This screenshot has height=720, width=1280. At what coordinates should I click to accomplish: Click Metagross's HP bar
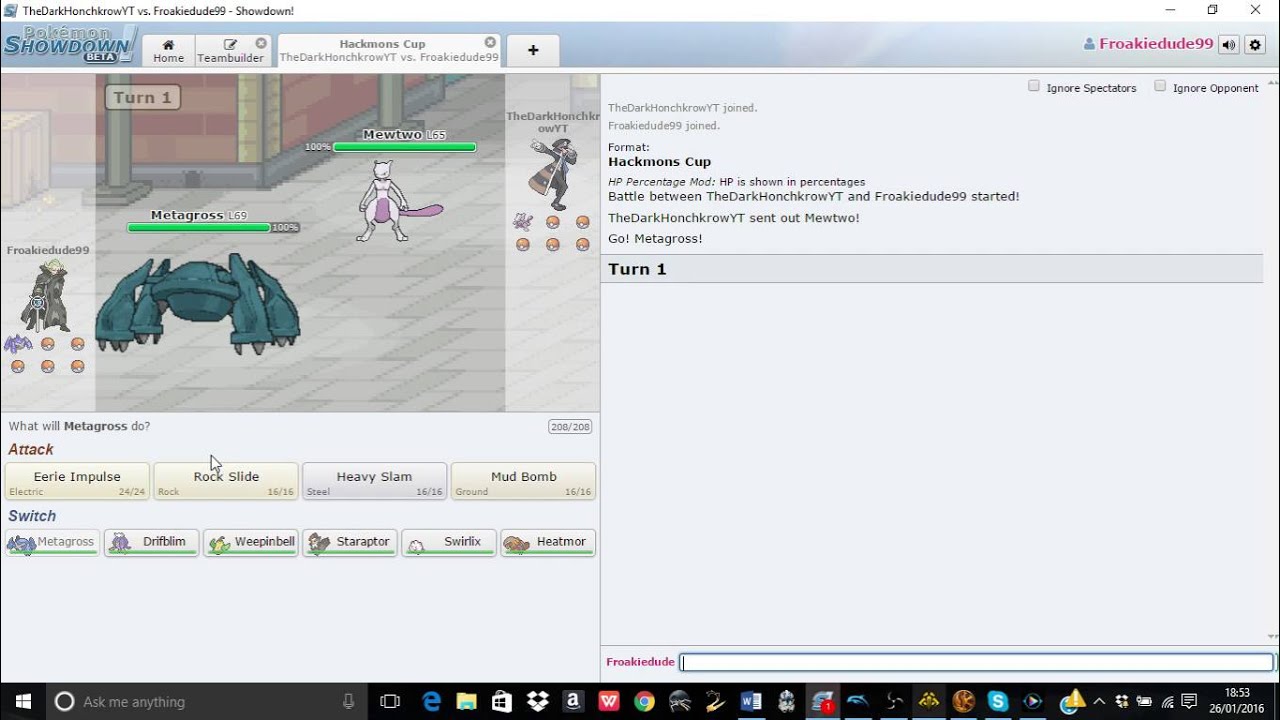[x=199, y=228]
